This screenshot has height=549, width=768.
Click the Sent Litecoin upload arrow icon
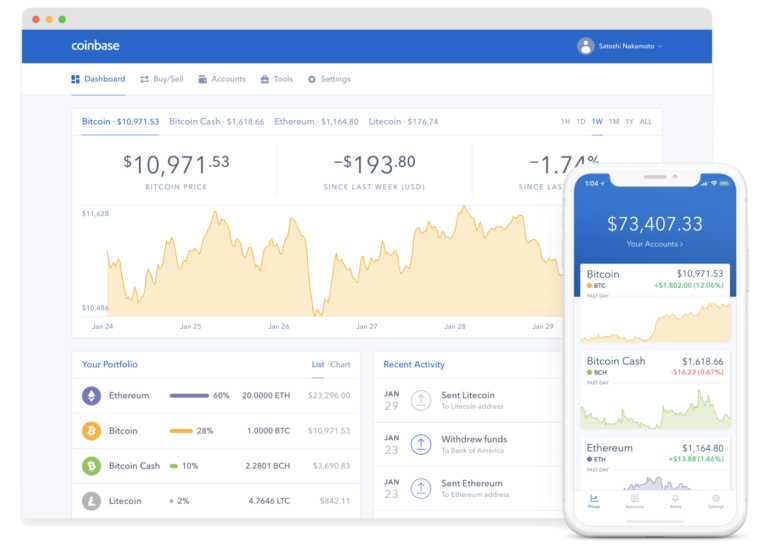421,401
